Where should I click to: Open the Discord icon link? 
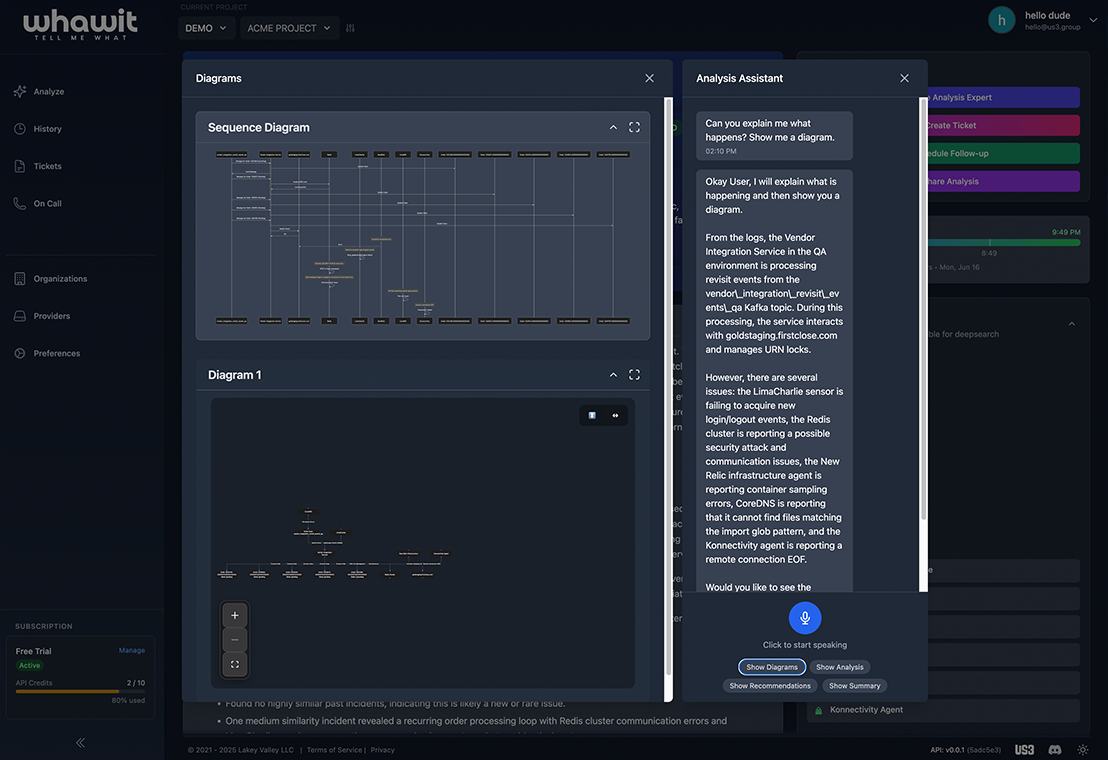click(x=1055, y=750)
